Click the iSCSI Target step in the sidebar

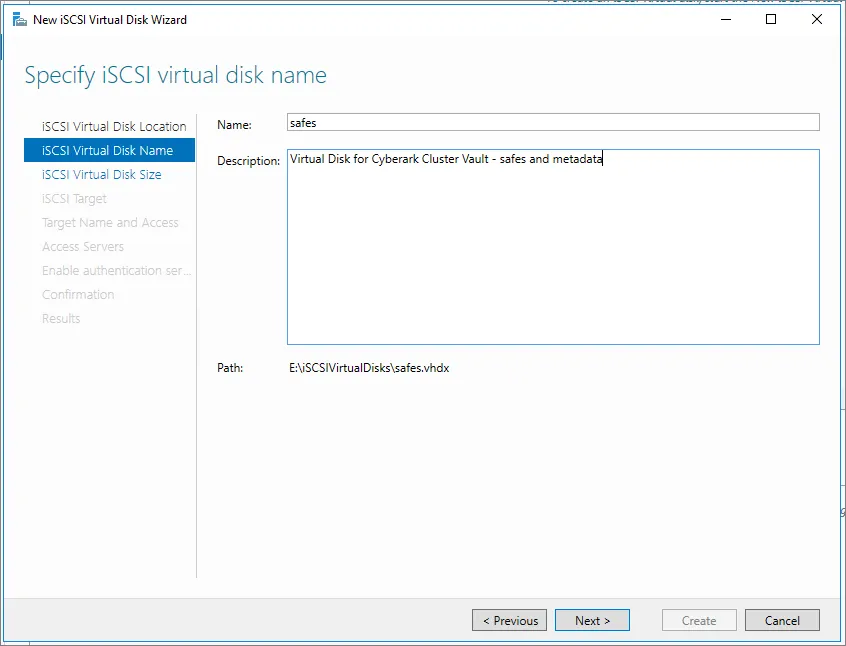point(74,199)
